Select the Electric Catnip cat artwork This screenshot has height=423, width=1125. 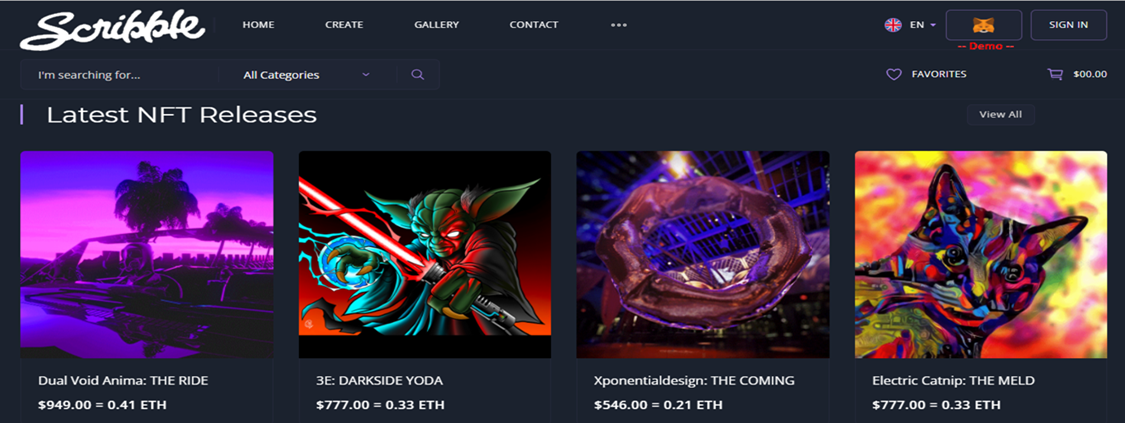(x=981, y=255)
